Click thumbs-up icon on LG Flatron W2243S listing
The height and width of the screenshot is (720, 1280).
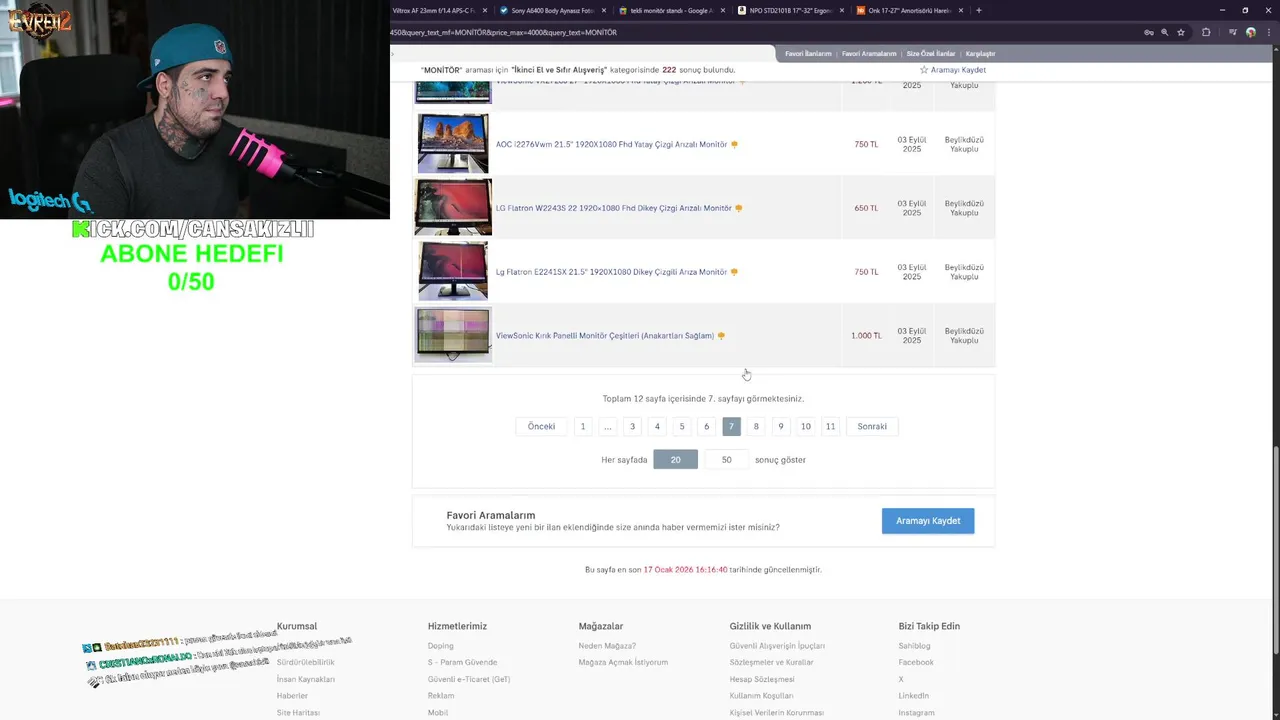(x=739, y=208)
